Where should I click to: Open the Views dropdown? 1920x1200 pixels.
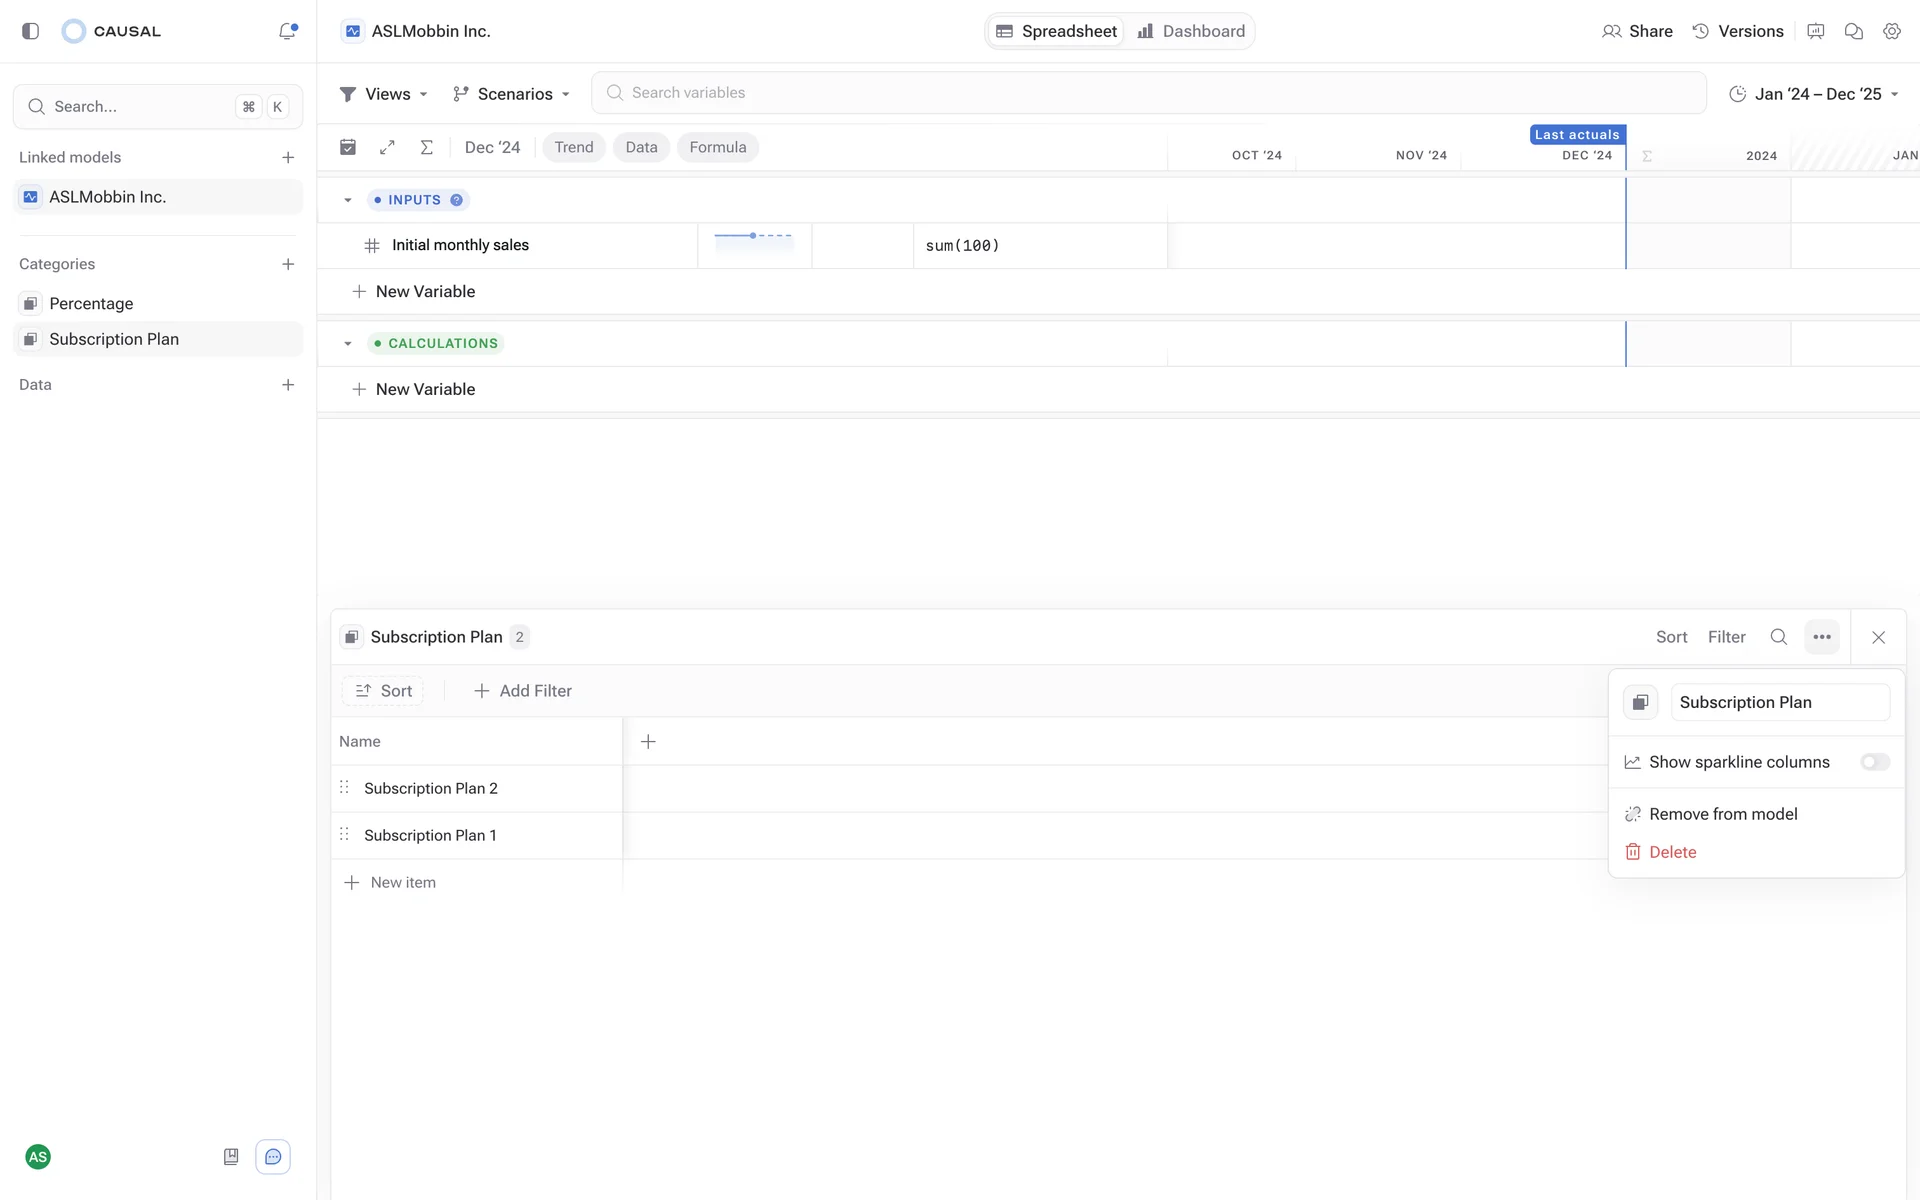click(x=384, y=94)
